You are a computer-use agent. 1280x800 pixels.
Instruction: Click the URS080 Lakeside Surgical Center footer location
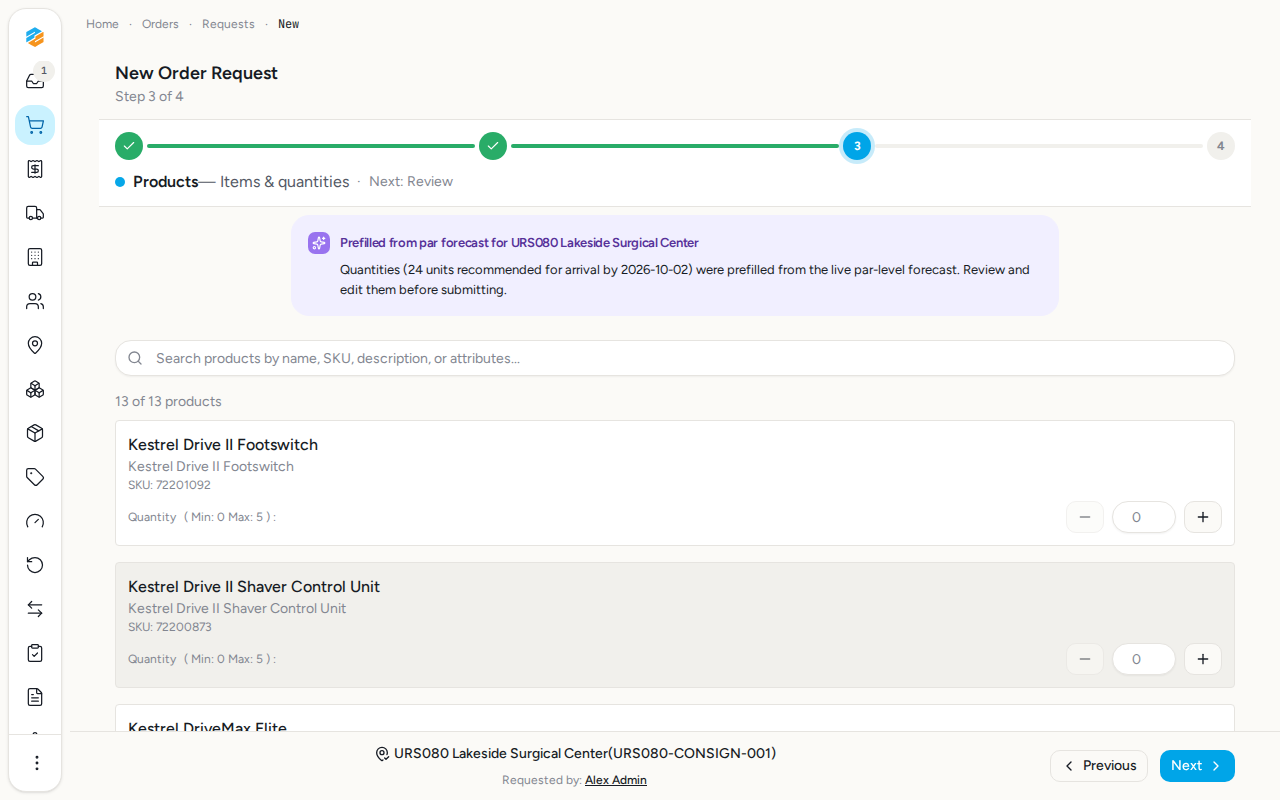(x=576, y=754)
